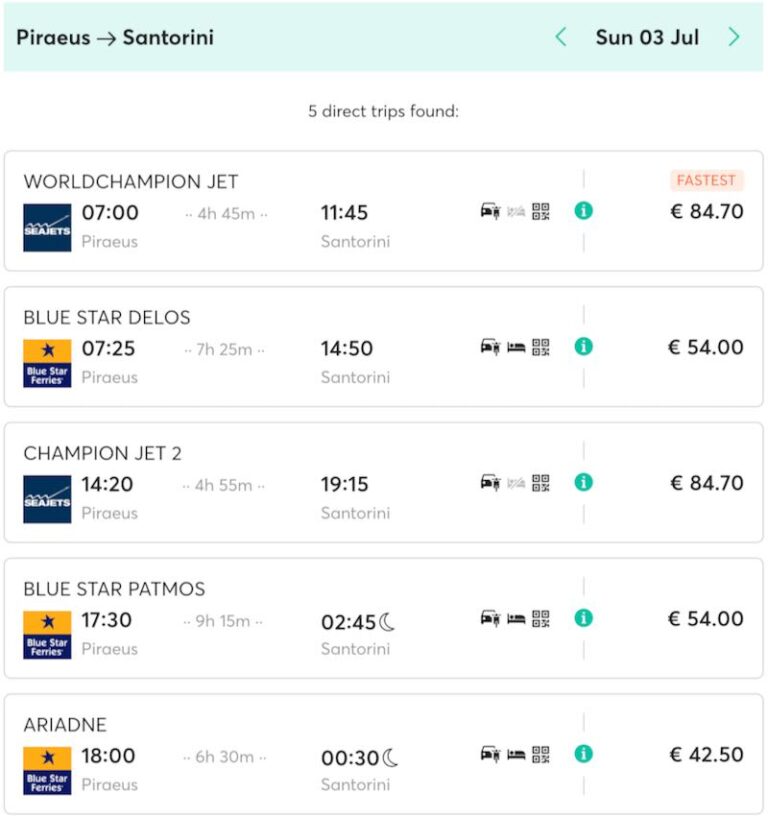
Task: View previous day's ferry schedule
Action: (560, 36)
